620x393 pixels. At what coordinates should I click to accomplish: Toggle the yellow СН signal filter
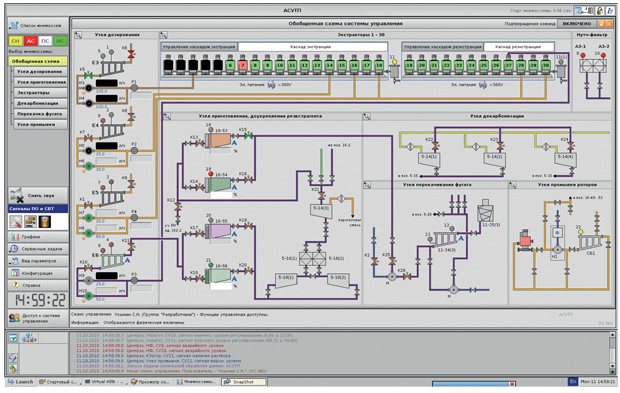(x=16, y=41)
